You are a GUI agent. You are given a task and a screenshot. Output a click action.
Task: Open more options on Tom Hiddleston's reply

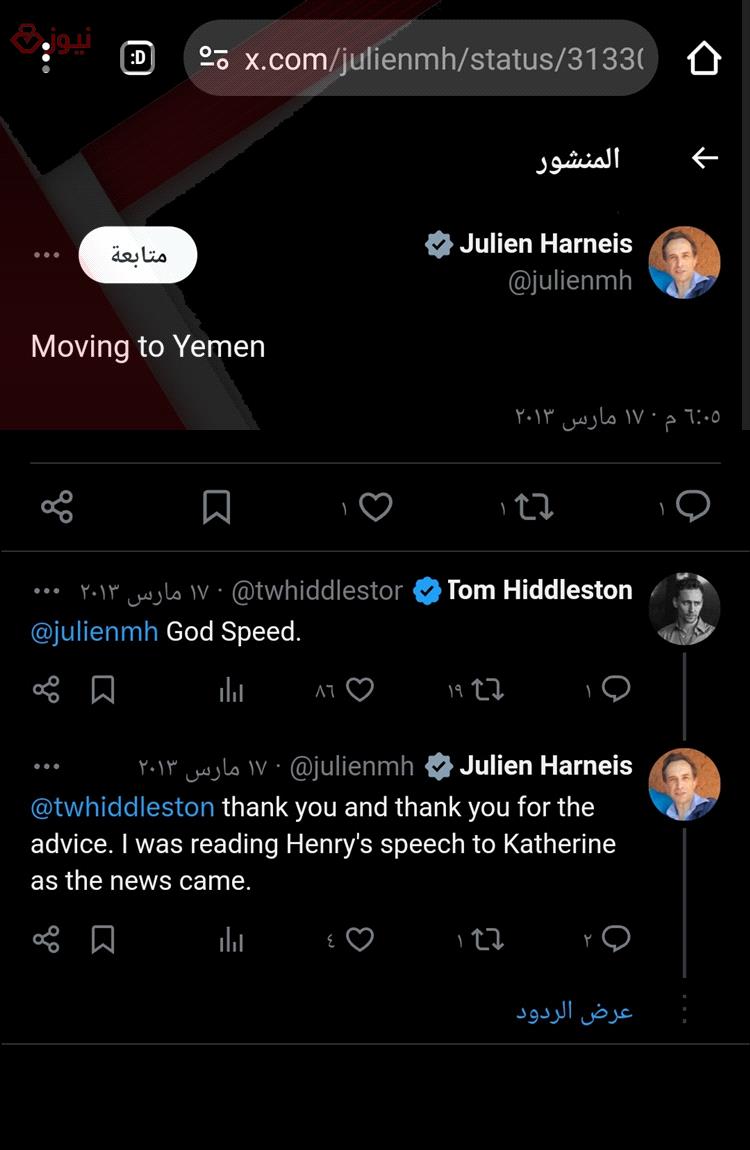coord(46,591)
